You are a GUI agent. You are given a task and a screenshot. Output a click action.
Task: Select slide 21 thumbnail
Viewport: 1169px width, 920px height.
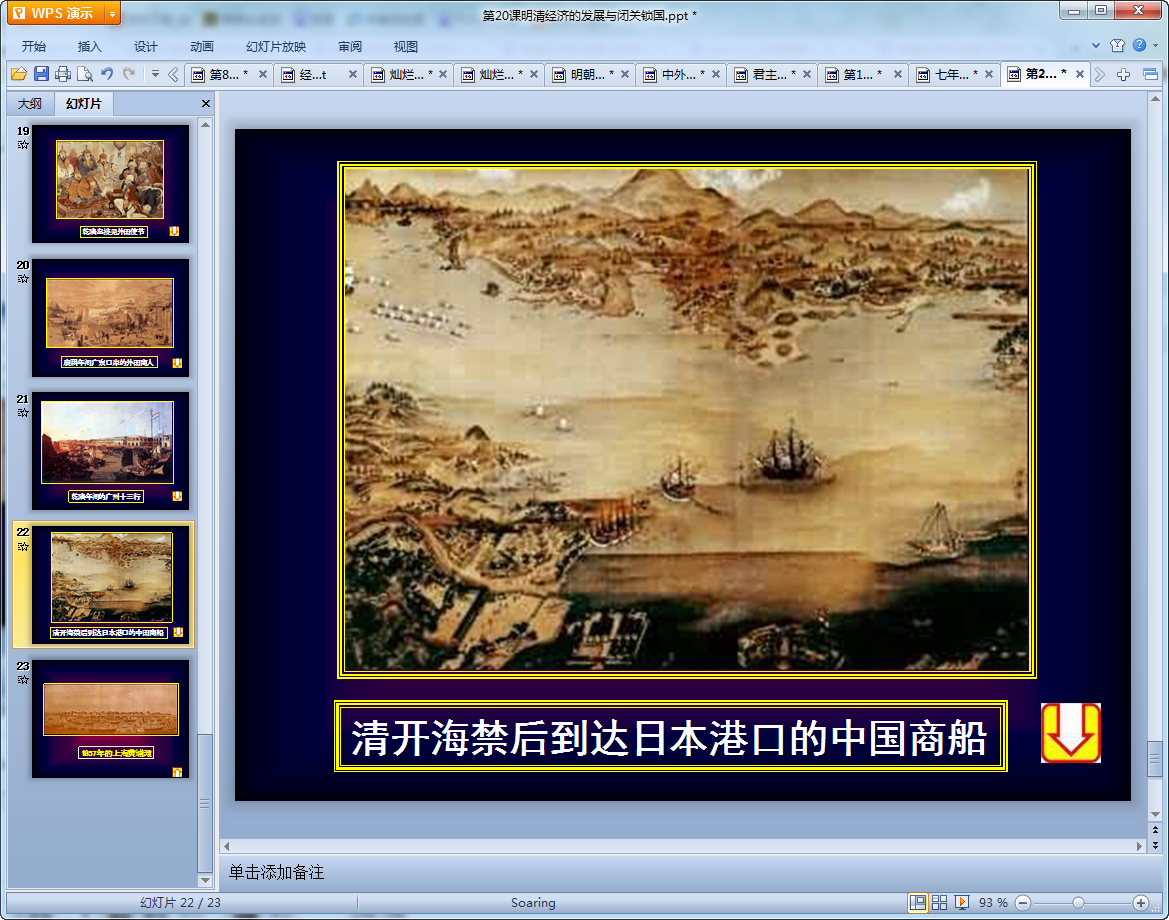(110, 451)
